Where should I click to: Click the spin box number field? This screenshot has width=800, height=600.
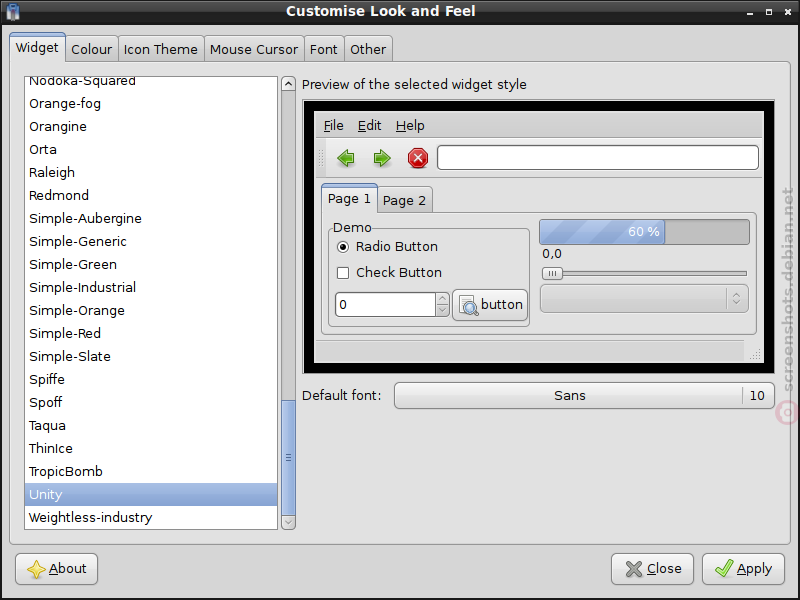(386, 305)
